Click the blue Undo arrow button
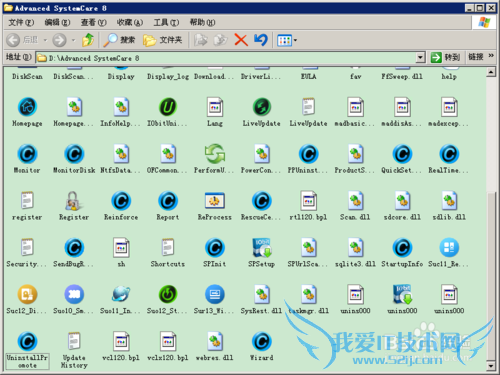500x375 pixels. 261,40
